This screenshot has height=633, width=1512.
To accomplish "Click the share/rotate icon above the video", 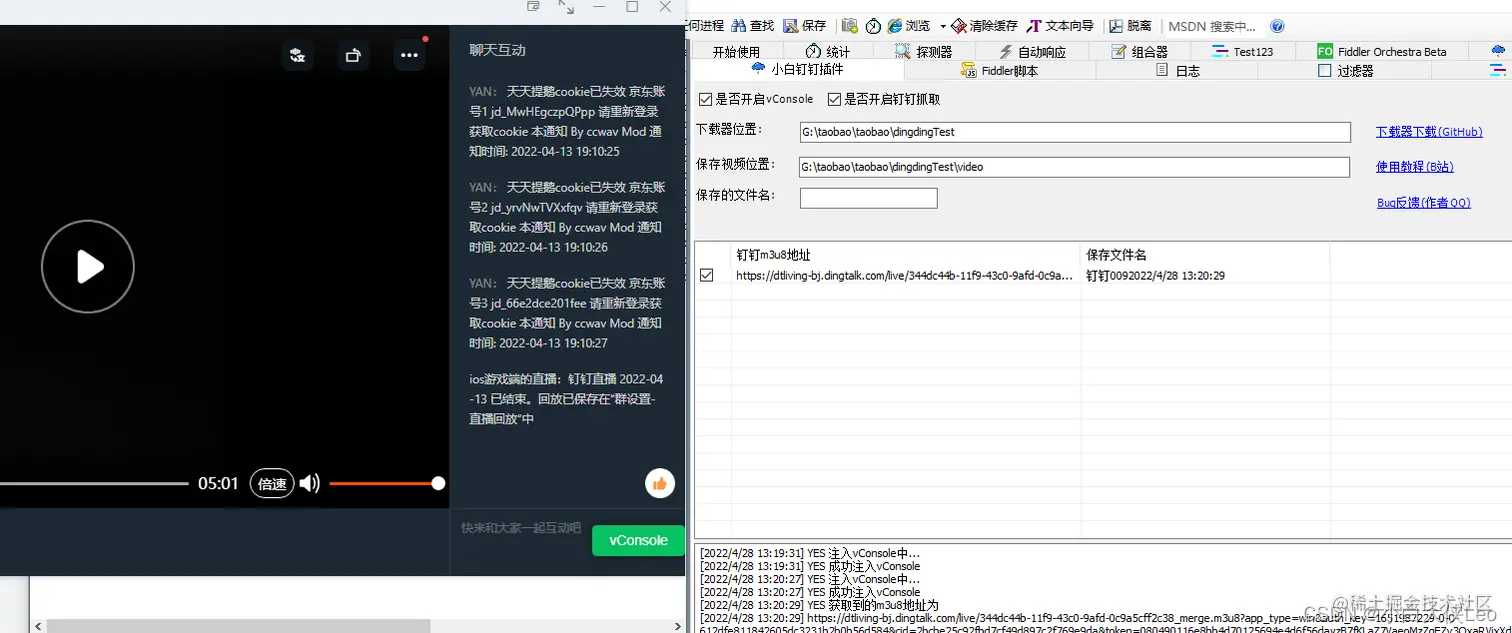I will point(352,55).
